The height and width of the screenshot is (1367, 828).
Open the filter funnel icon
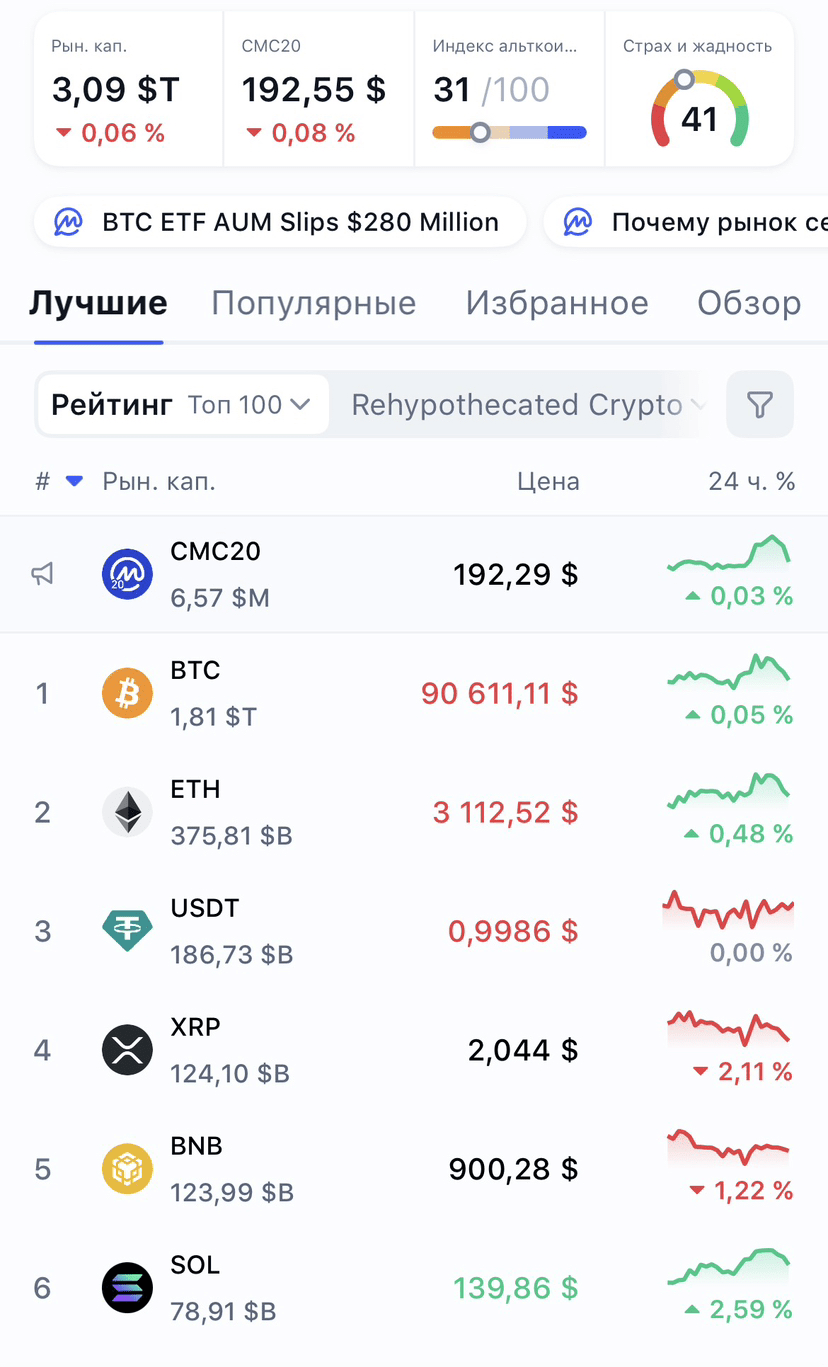tap(760, 405)
